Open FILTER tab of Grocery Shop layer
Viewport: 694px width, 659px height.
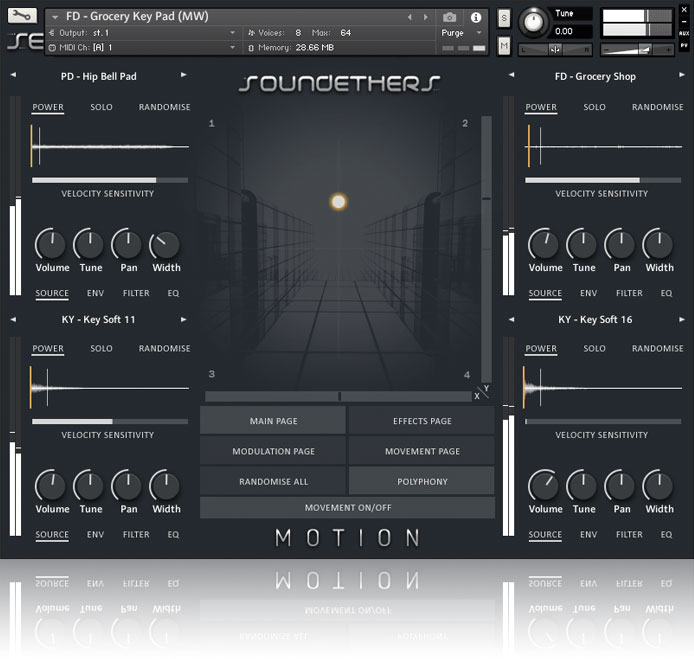point(629,293)
